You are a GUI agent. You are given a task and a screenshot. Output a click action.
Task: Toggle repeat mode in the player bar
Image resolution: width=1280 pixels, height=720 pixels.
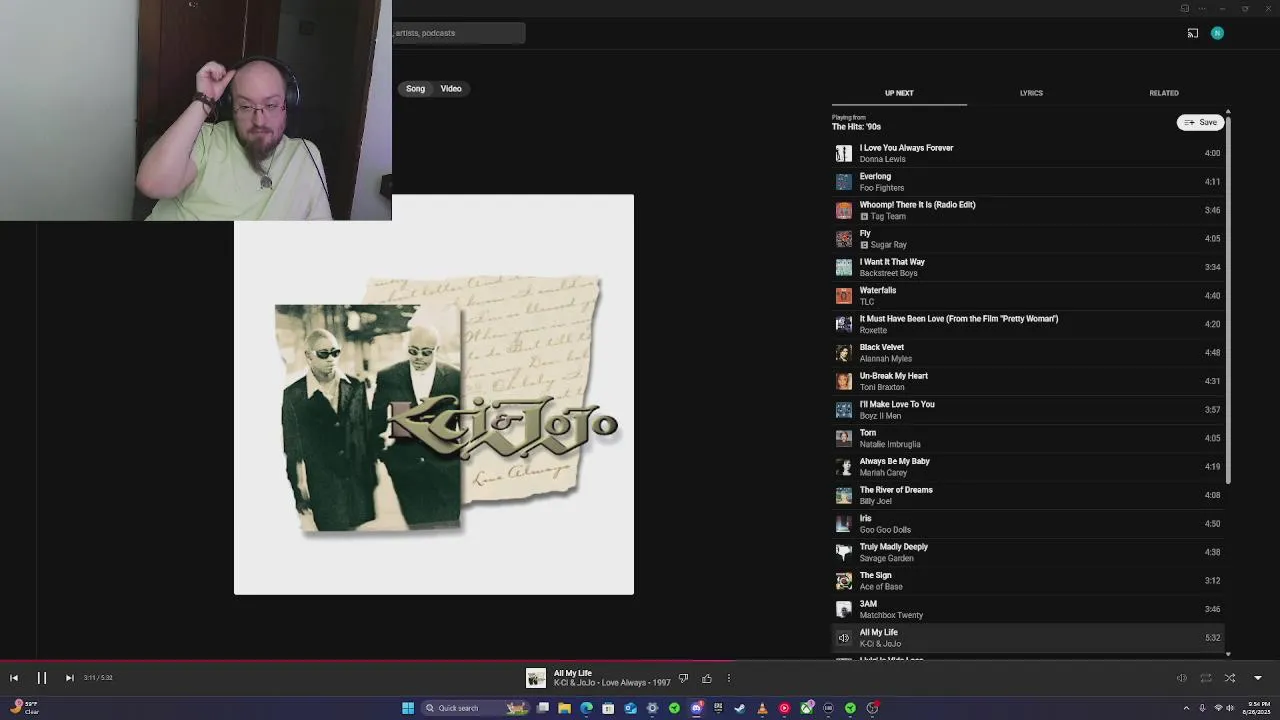[1206, 678]
